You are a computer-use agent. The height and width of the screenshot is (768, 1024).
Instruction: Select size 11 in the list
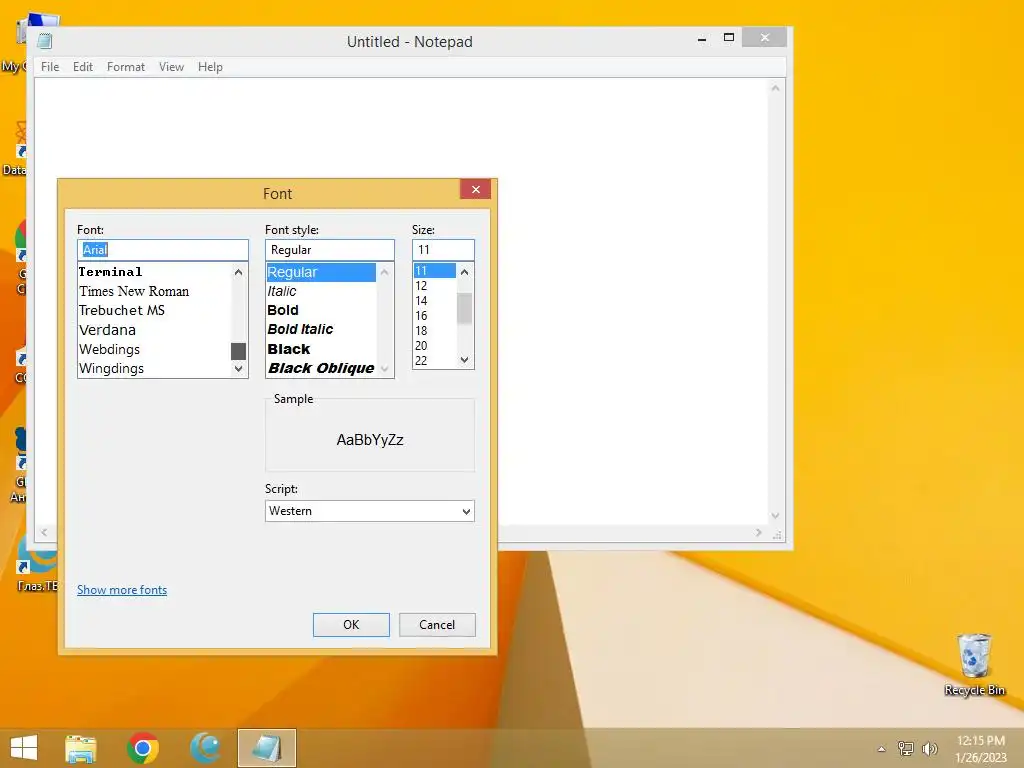(435, 270)
